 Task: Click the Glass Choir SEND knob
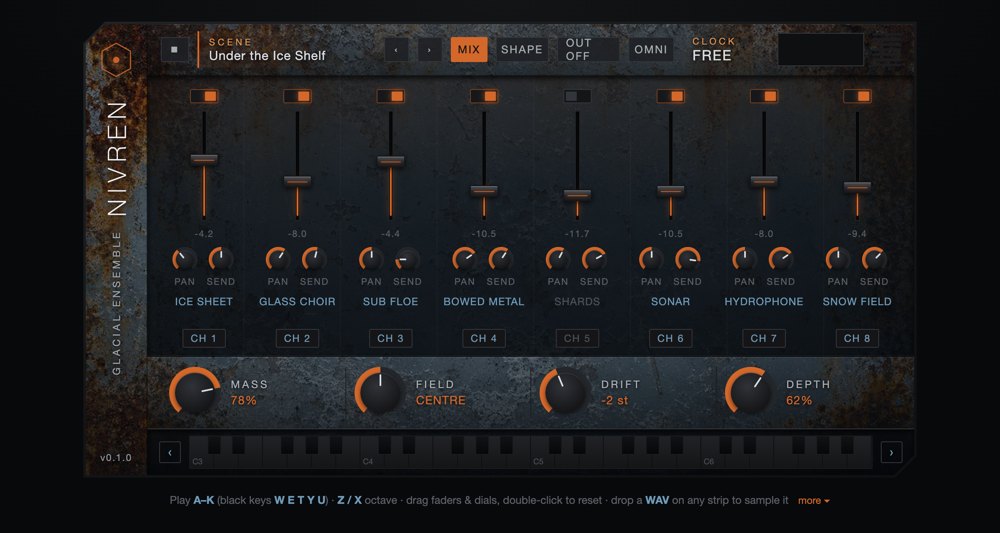click(x=314, y=259)
